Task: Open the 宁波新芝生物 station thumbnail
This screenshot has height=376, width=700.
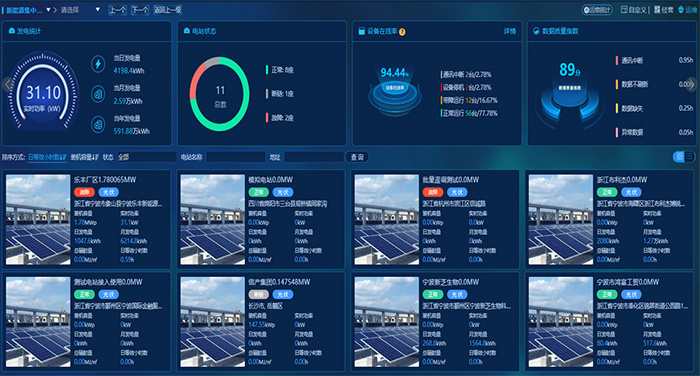Action: (387, 322)
